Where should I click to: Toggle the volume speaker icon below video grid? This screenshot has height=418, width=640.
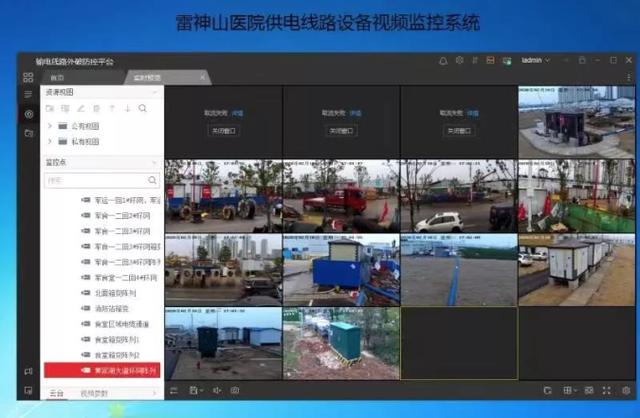[217, 391]
